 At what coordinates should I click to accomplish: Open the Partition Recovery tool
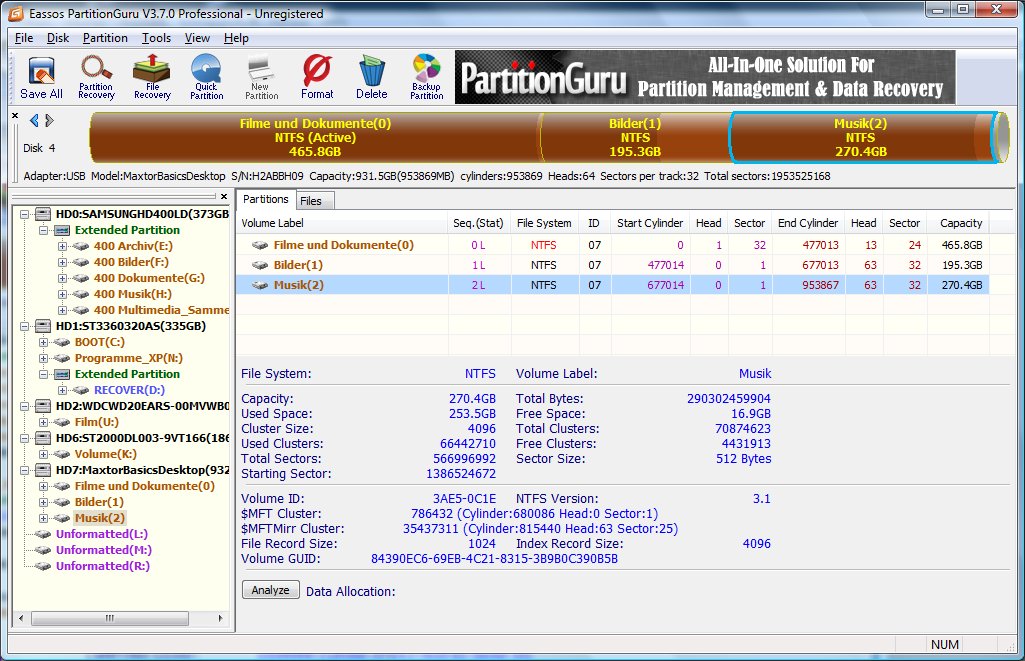point(96,77)
